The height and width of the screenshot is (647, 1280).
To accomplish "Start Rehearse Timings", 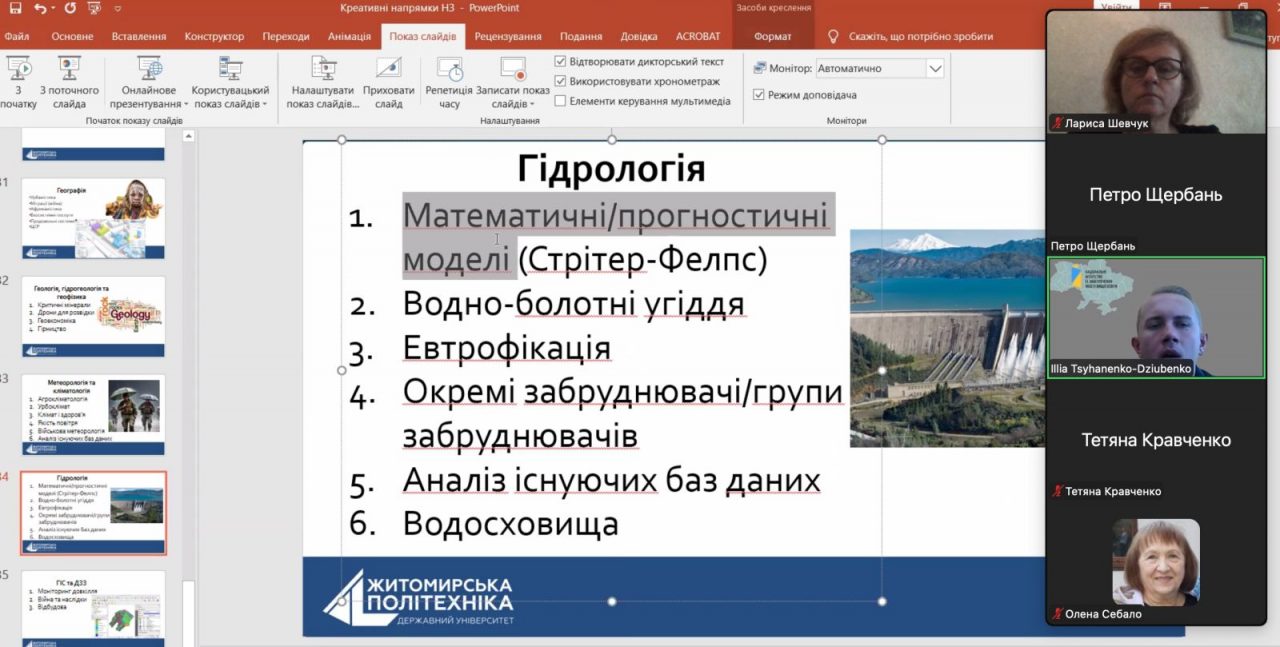I will [449, 70].
